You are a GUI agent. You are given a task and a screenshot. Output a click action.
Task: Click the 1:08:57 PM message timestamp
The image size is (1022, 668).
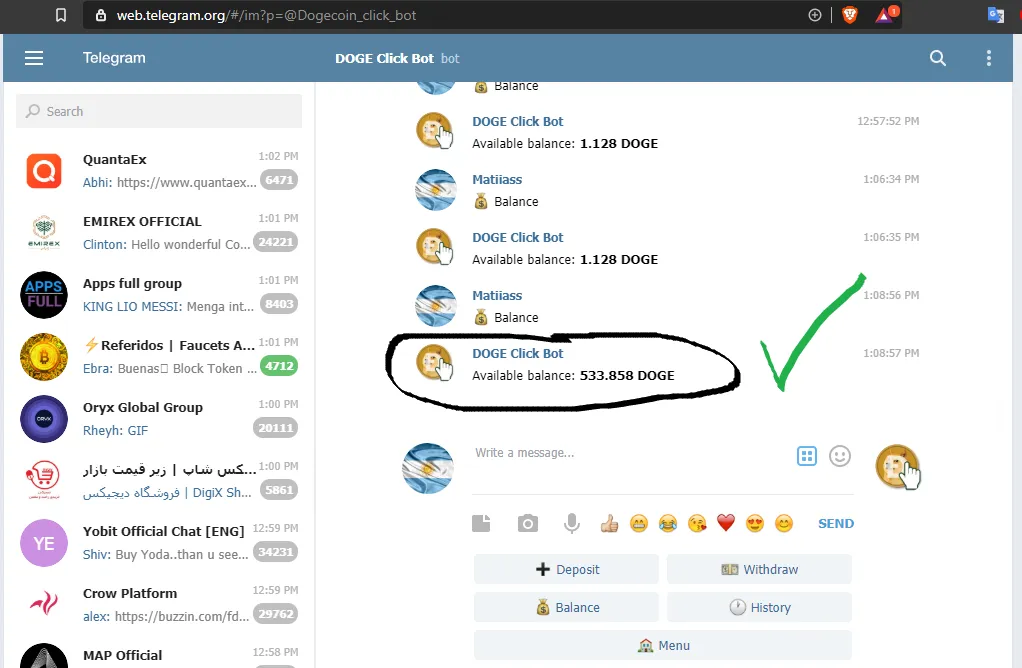click(891, 353)
